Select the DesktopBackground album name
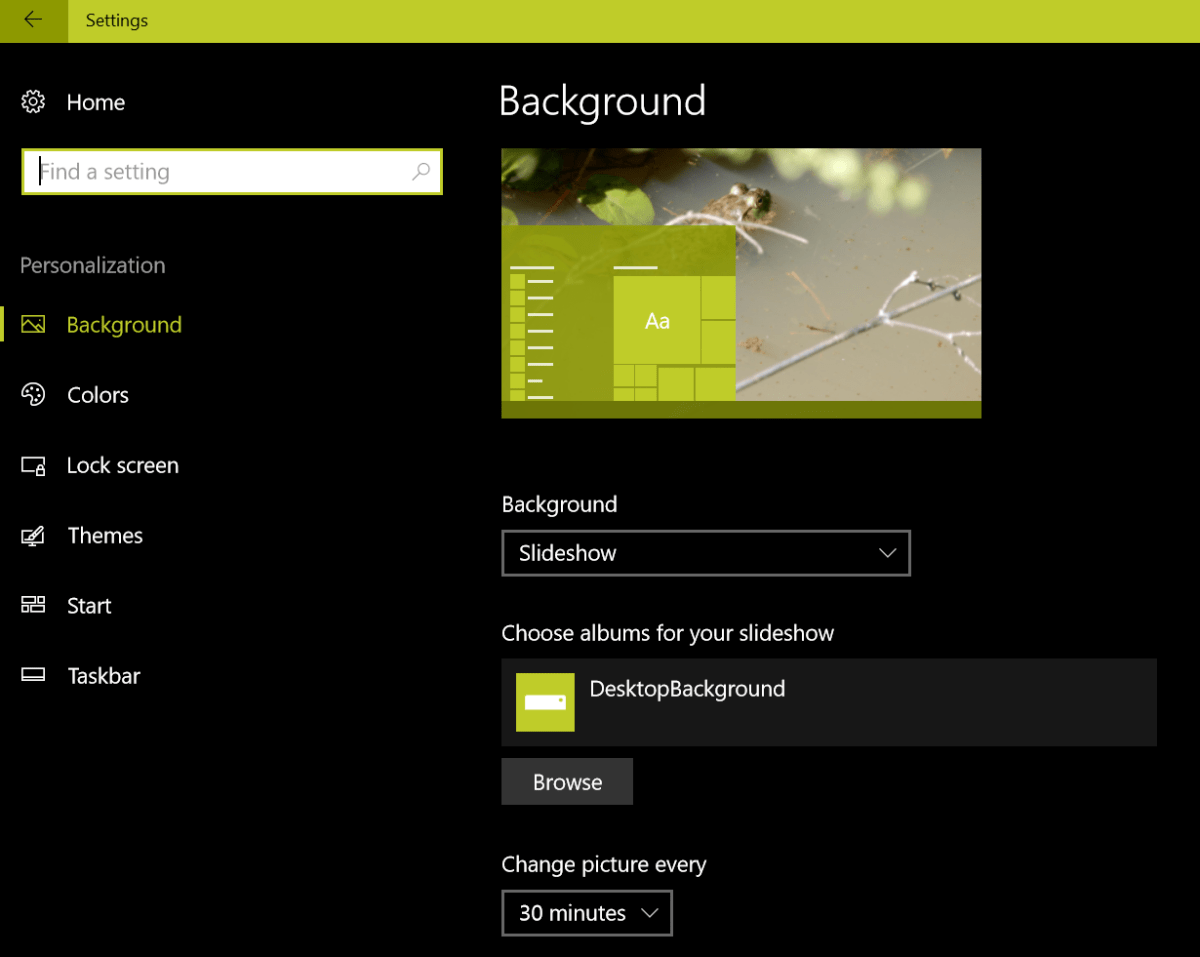1200x957 pixels. tap(687, 689)
